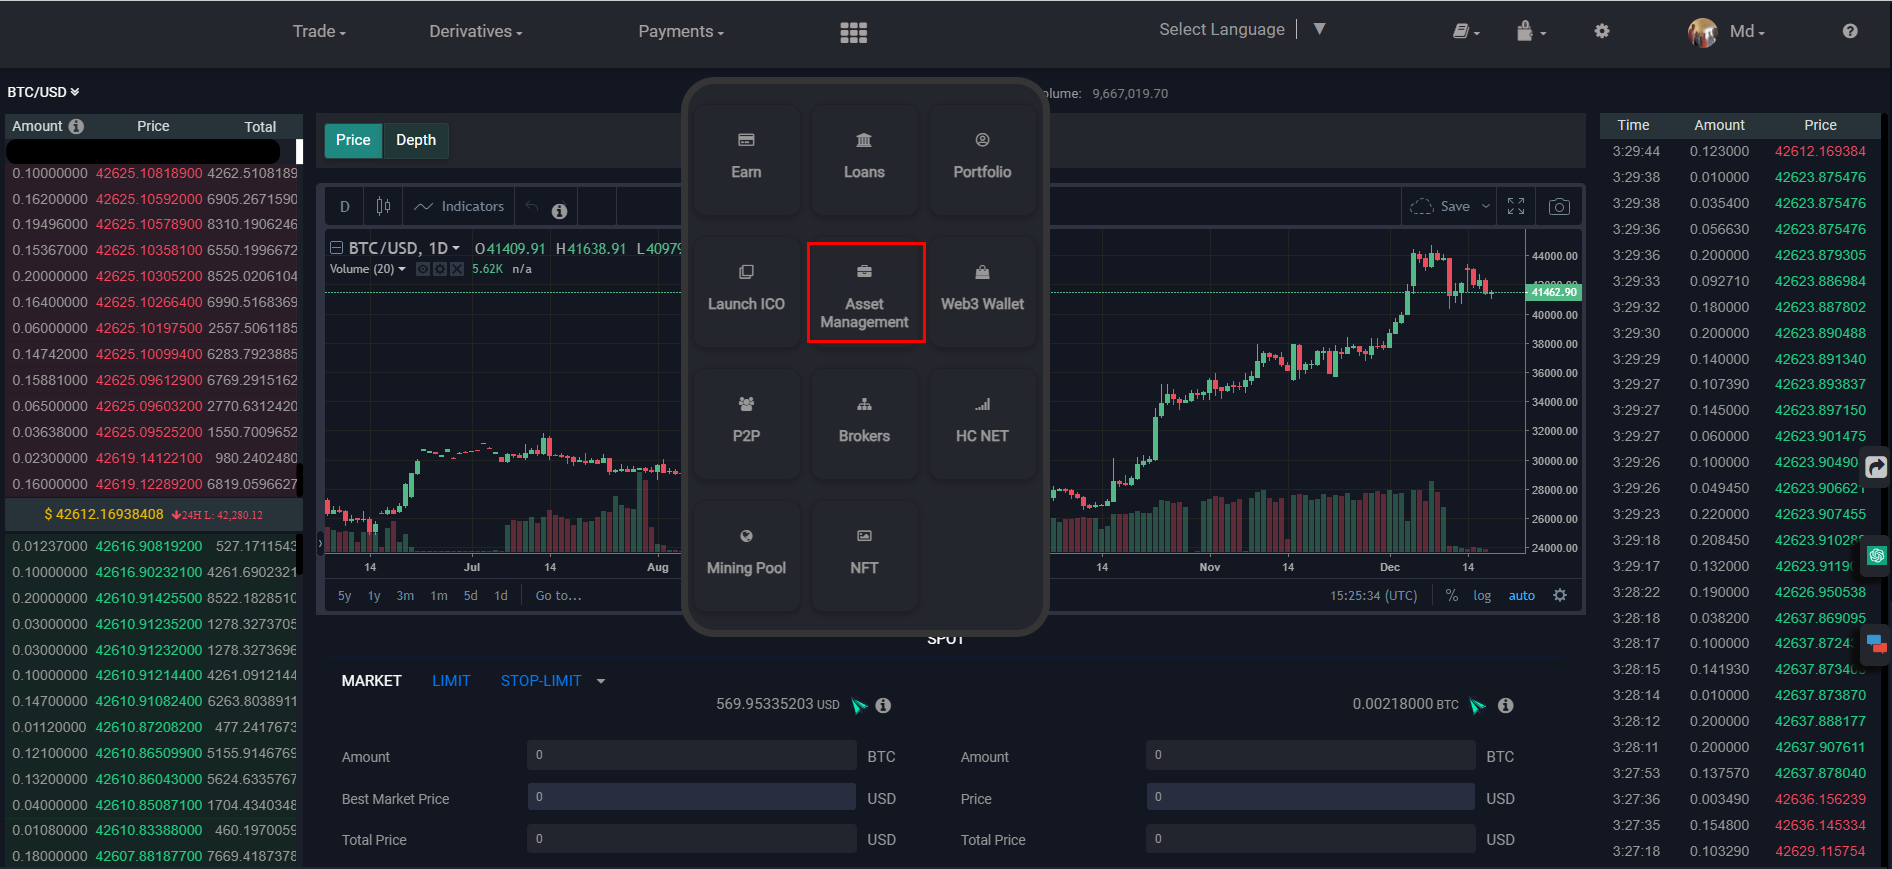Open the Trade dropdown menu
The width and height of the screenshot is (1892, 869).
coord(319,32)
